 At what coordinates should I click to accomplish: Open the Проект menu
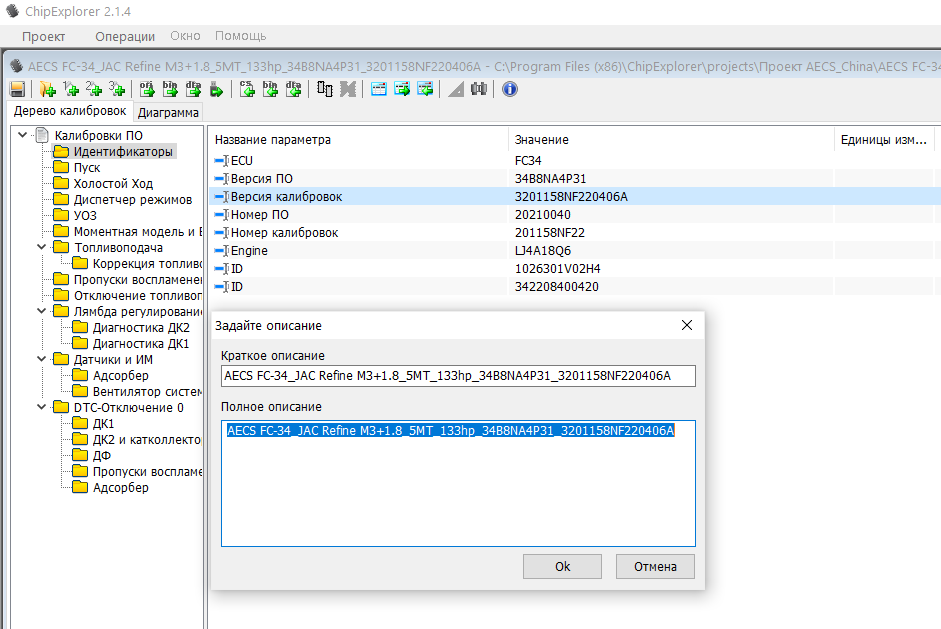44,36
